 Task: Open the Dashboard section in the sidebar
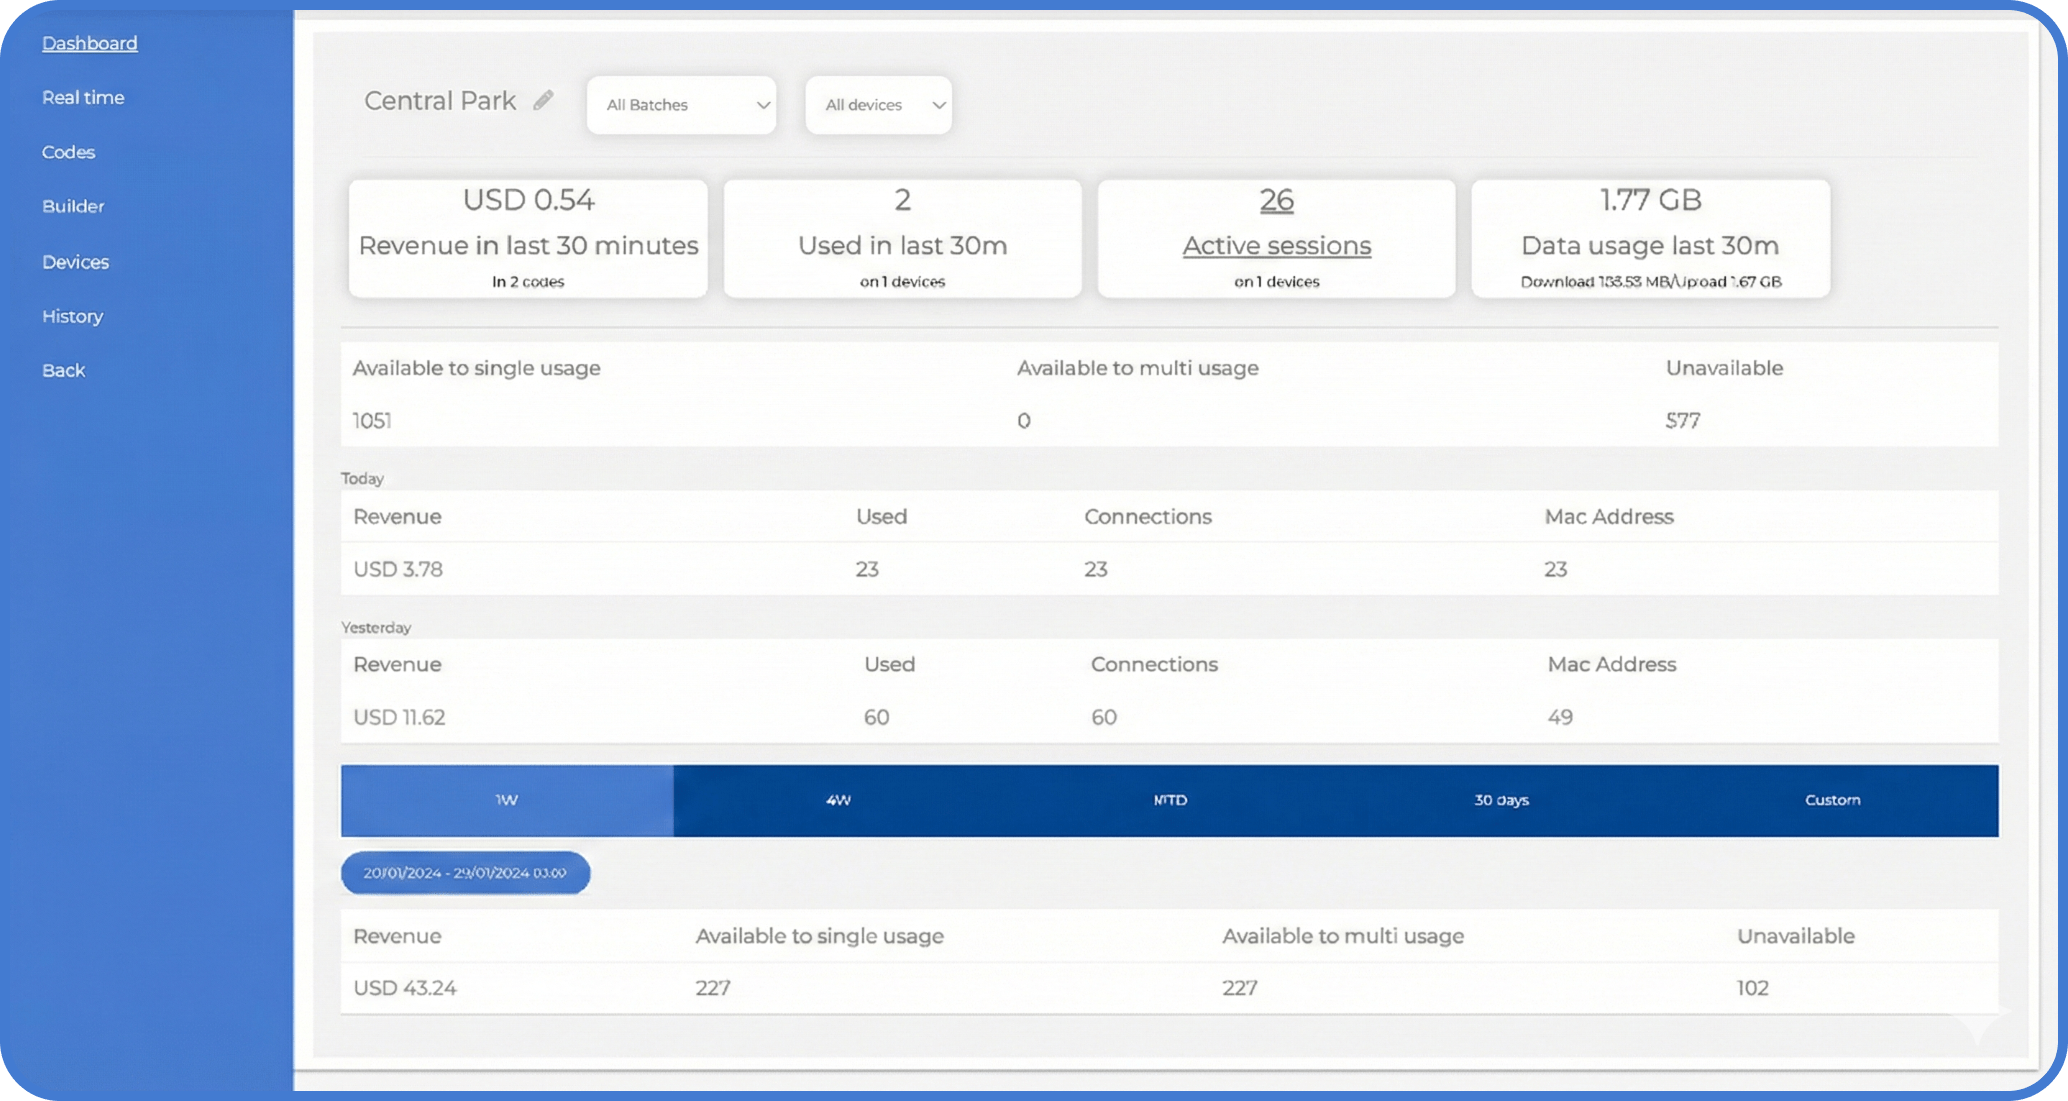89,42
